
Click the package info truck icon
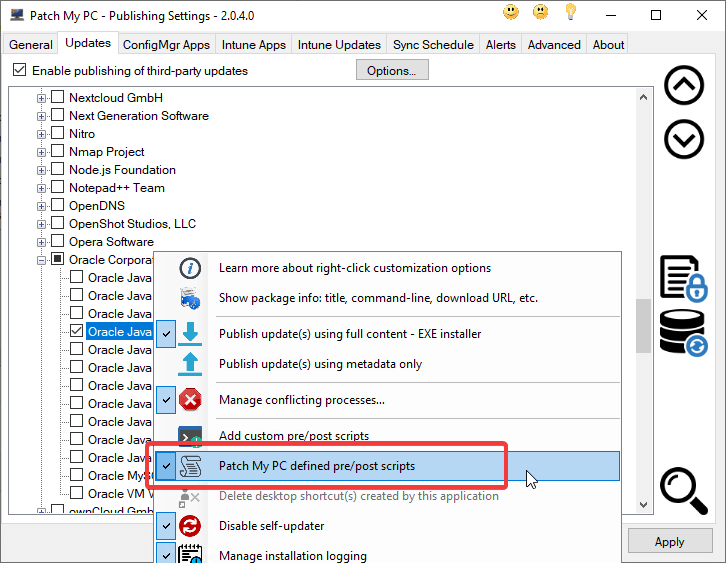tap(190, 298)
